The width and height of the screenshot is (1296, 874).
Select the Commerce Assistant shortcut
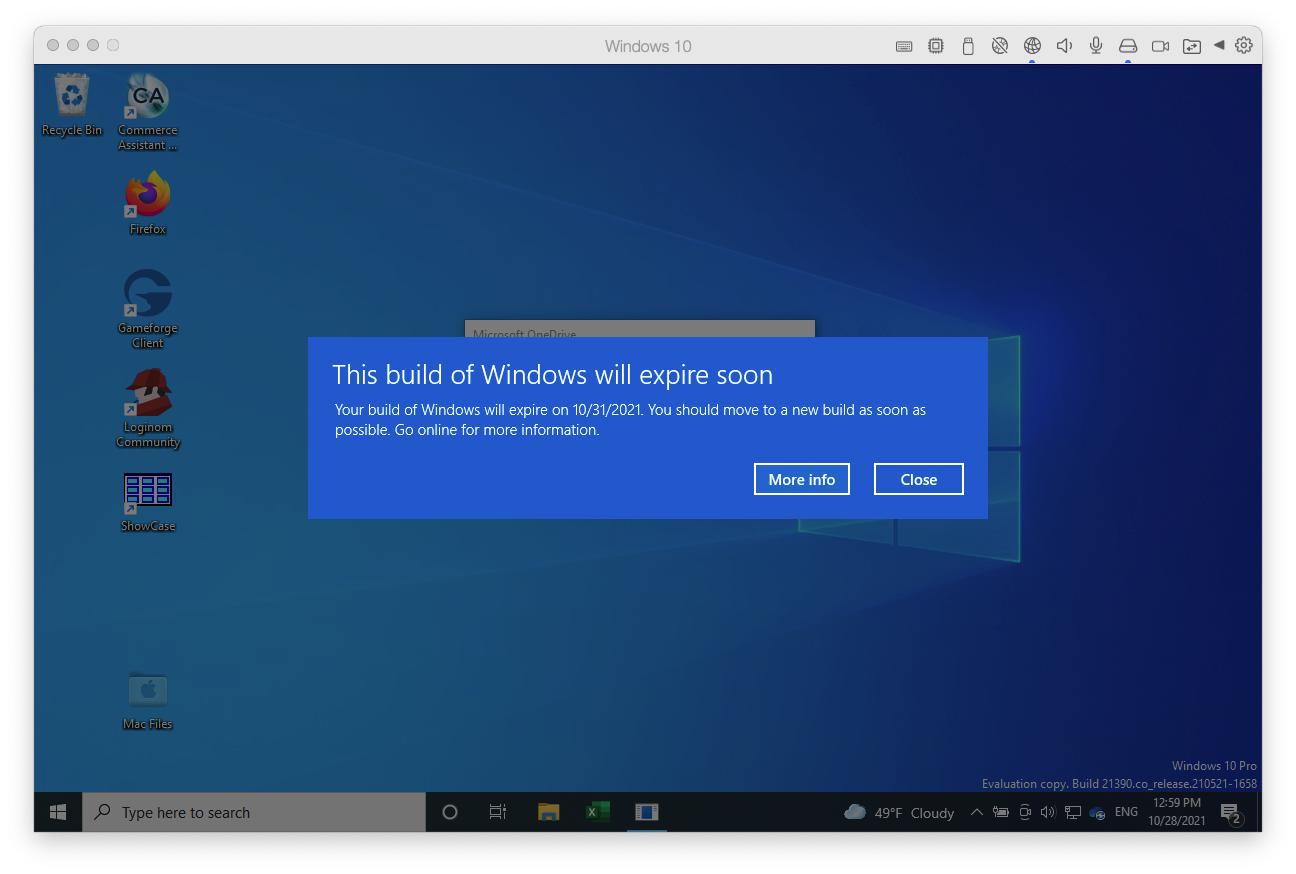(x=148, y=111)
